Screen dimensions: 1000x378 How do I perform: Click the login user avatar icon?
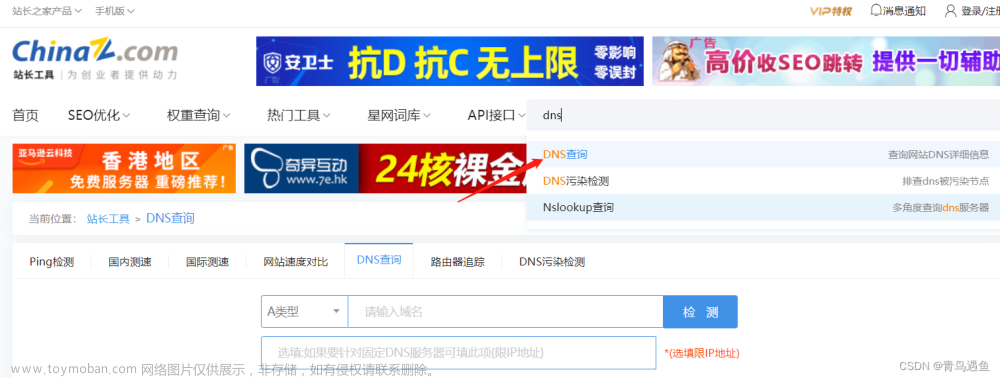point(951,10)
